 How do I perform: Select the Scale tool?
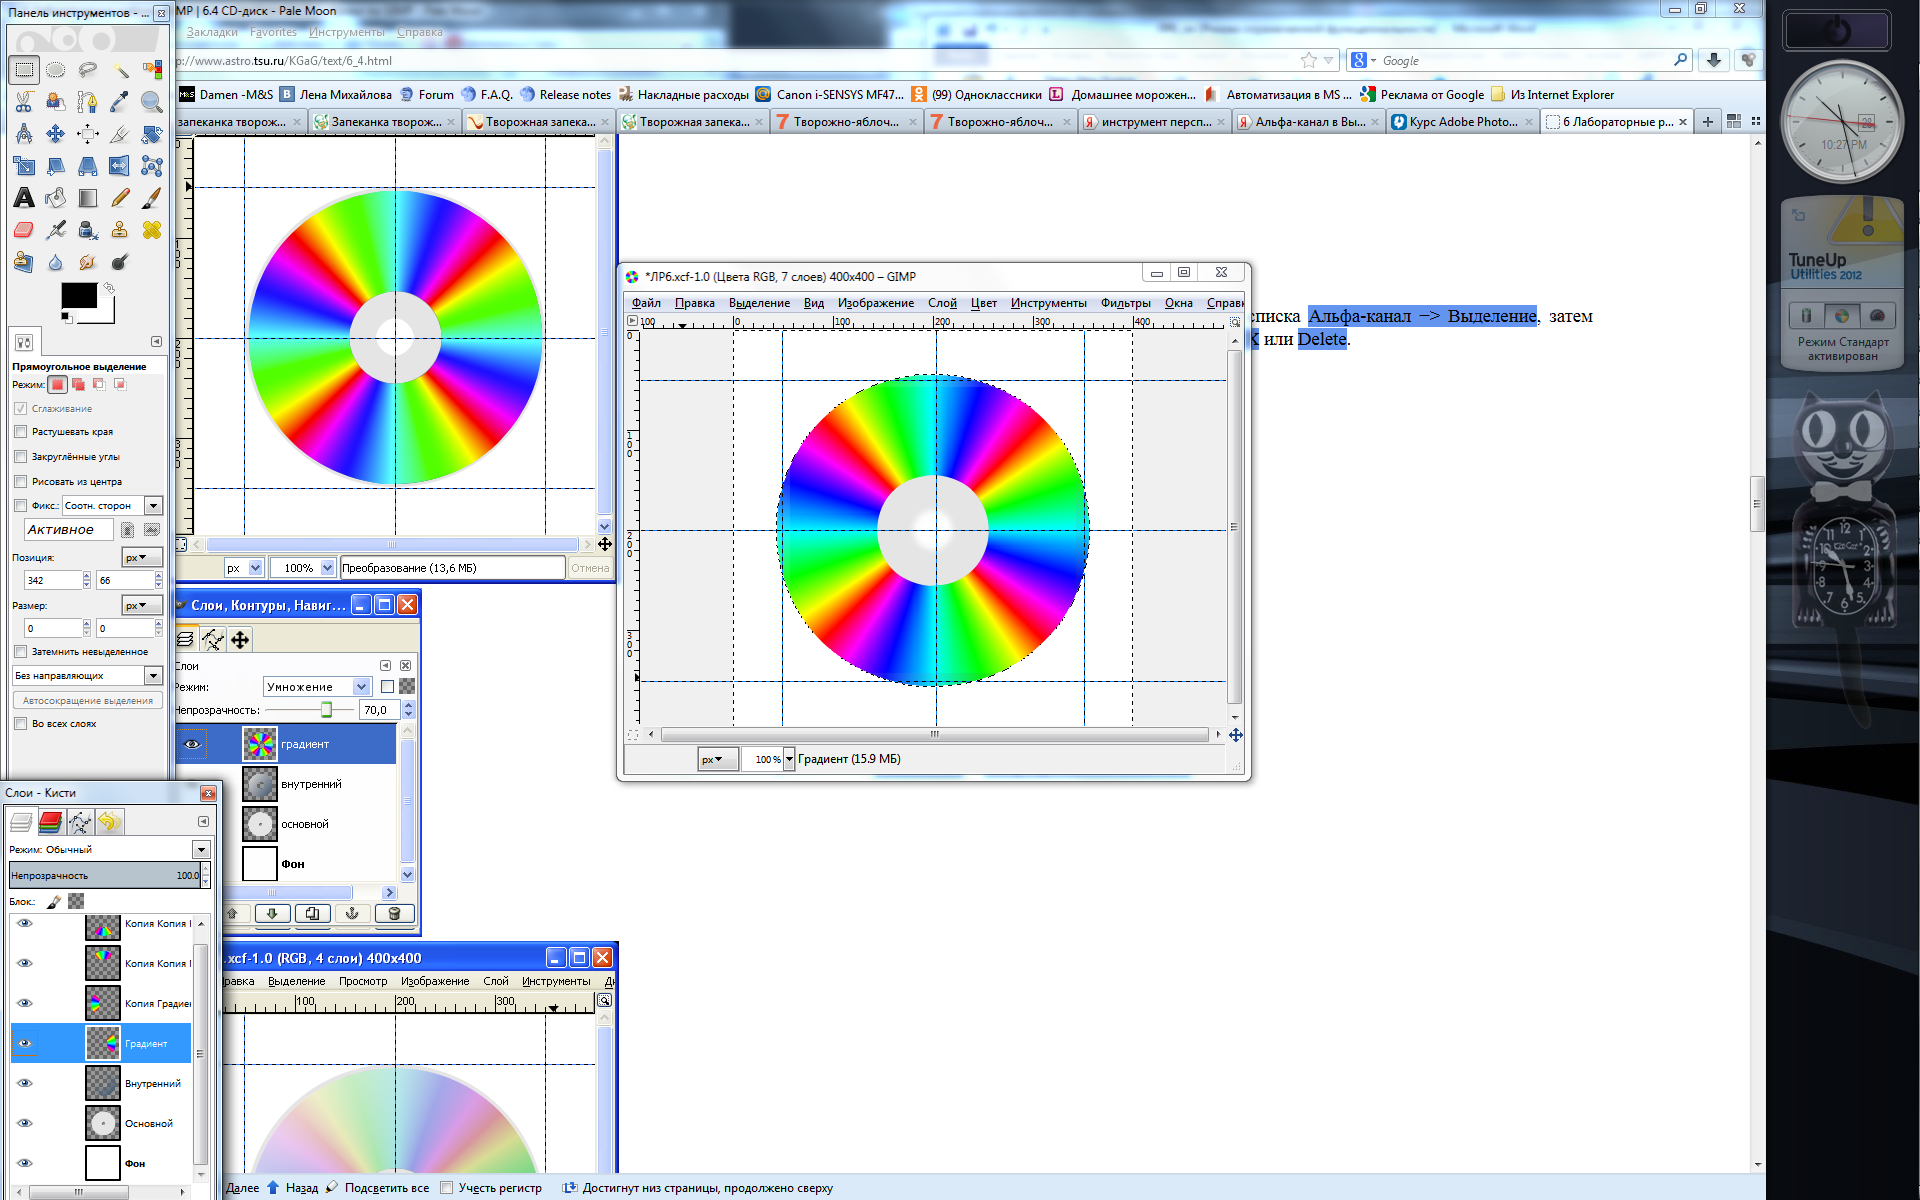[x=24, y=166]
